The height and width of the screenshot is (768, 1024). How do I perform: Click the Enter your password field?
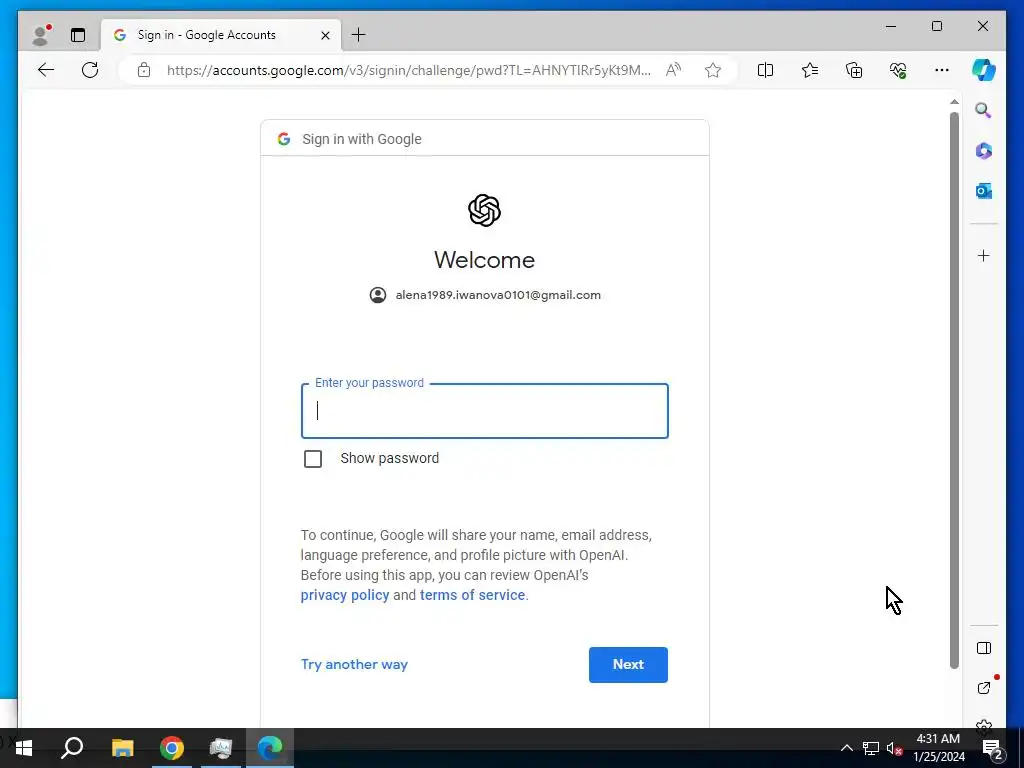coord(485,411)
